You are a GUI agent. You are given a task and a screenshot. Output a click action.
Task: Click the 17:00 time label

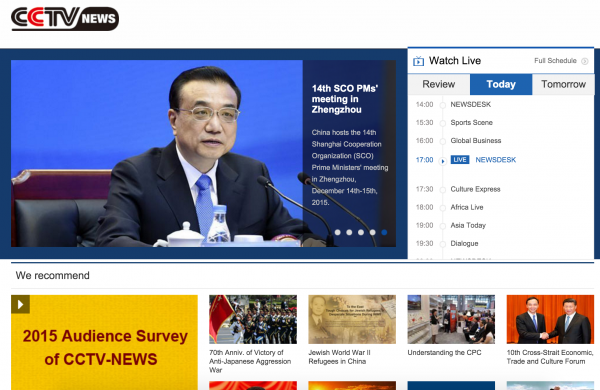click(424, 160)
